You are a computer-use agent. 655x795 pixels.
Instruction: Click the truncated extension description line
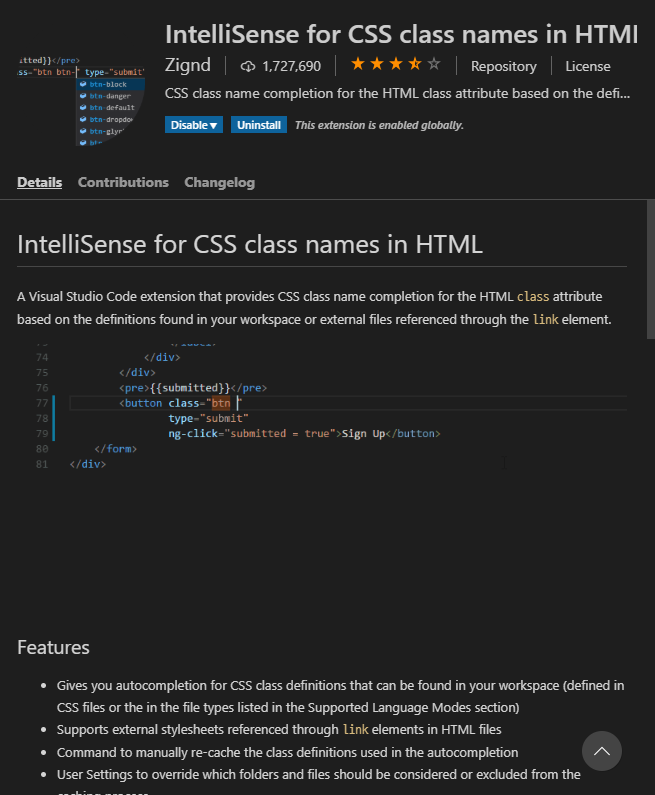pyautogui.click(x=397, y=94)
